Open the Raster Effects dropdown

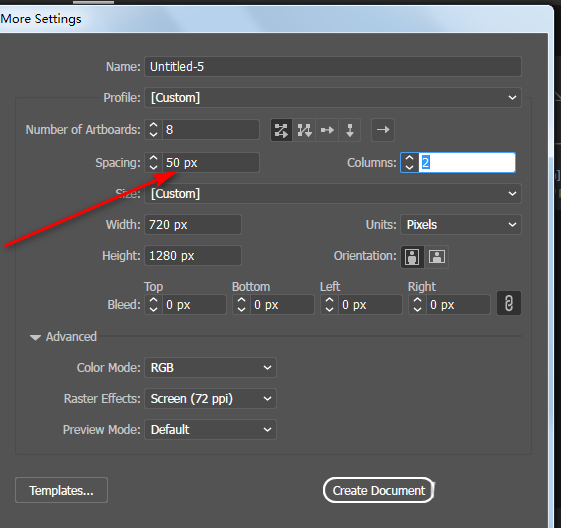tap(210, 399)
